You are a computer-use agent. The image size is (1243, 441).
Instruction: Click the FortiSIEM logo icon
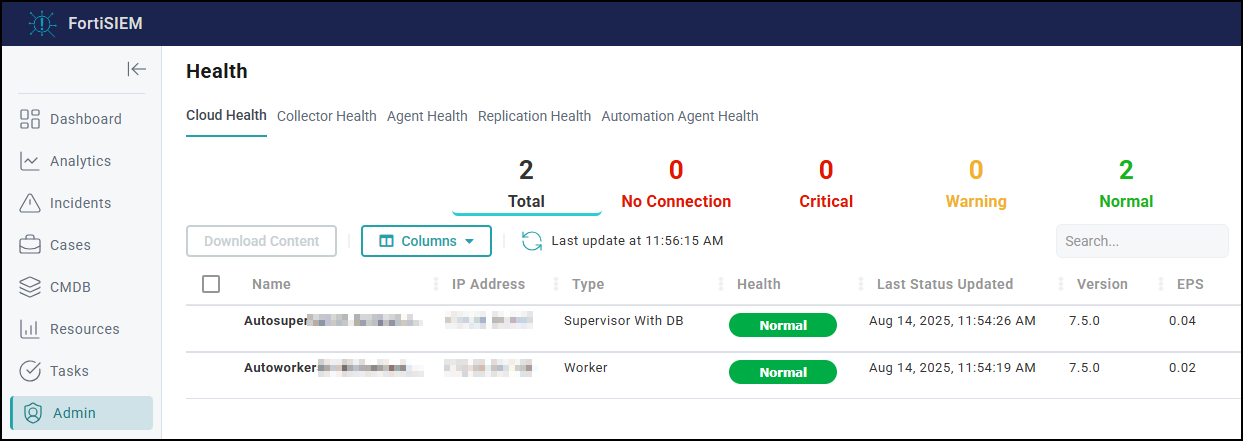click(x=42, y=23)
